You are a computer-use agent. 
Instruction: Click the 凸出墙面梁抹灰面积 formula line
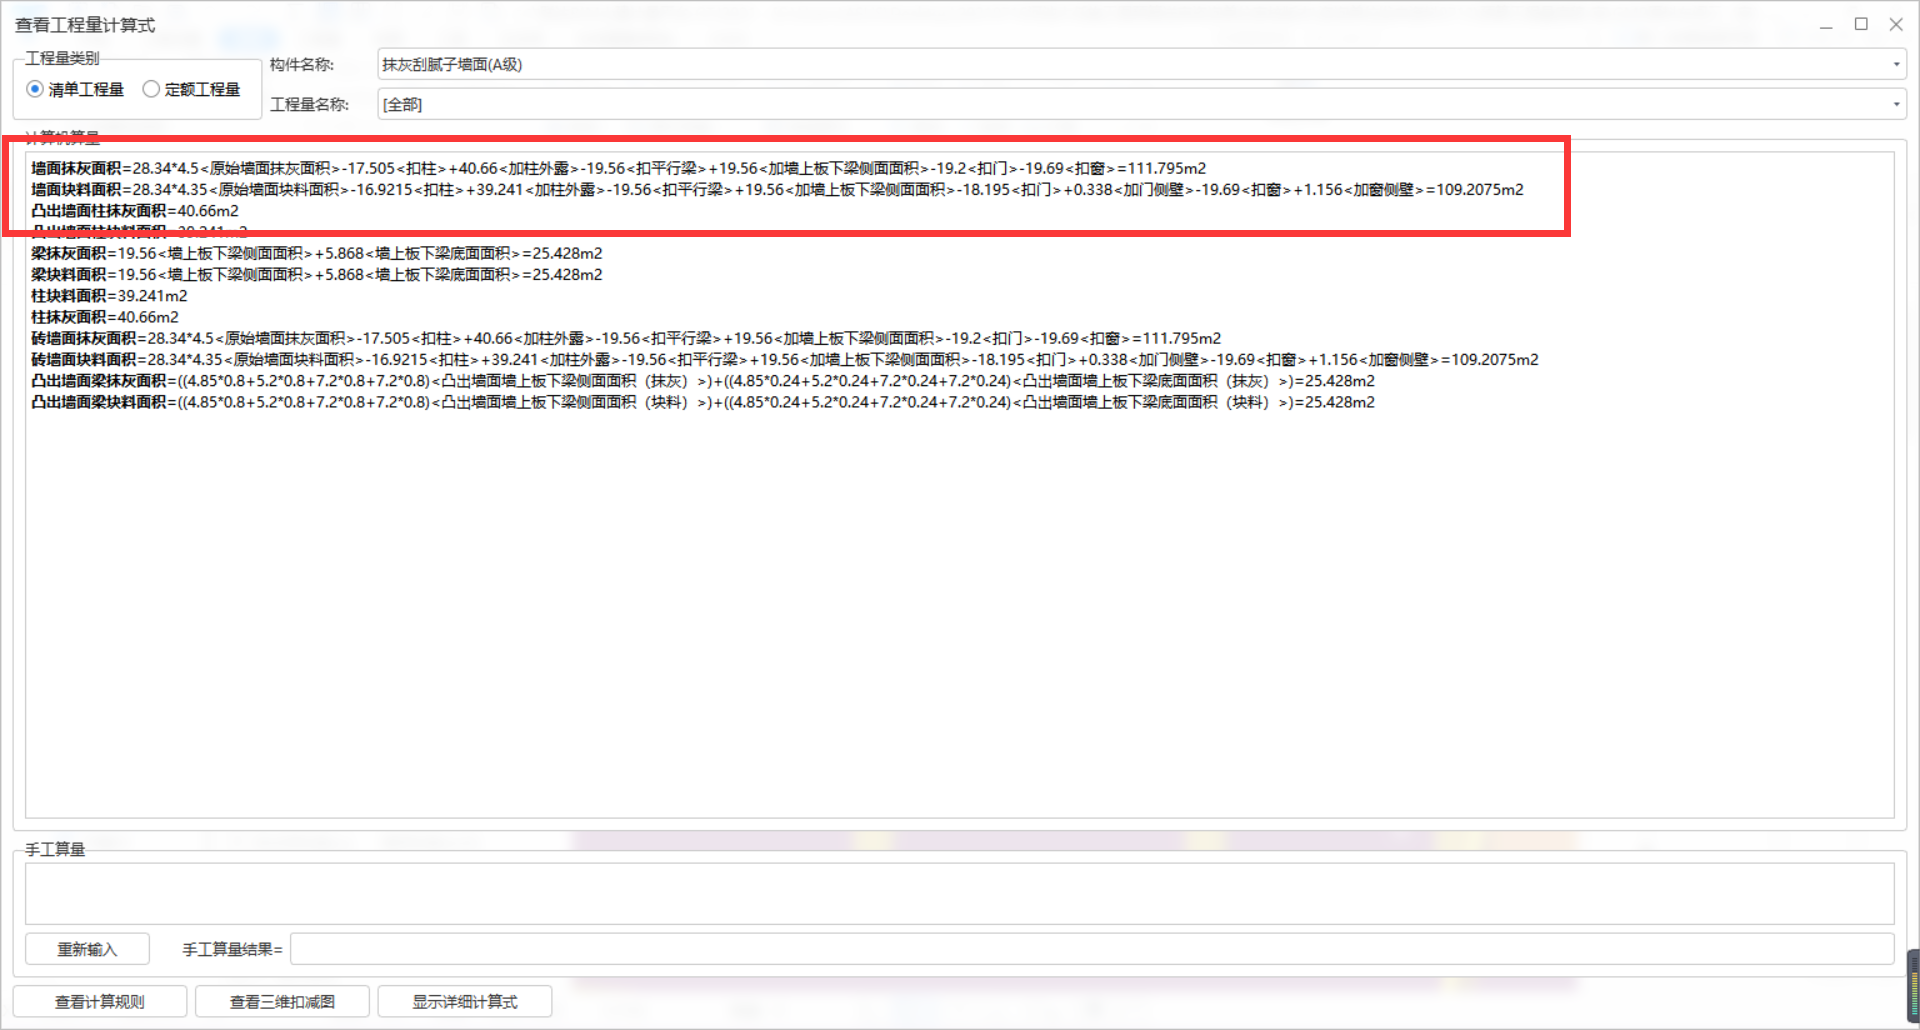703,381
